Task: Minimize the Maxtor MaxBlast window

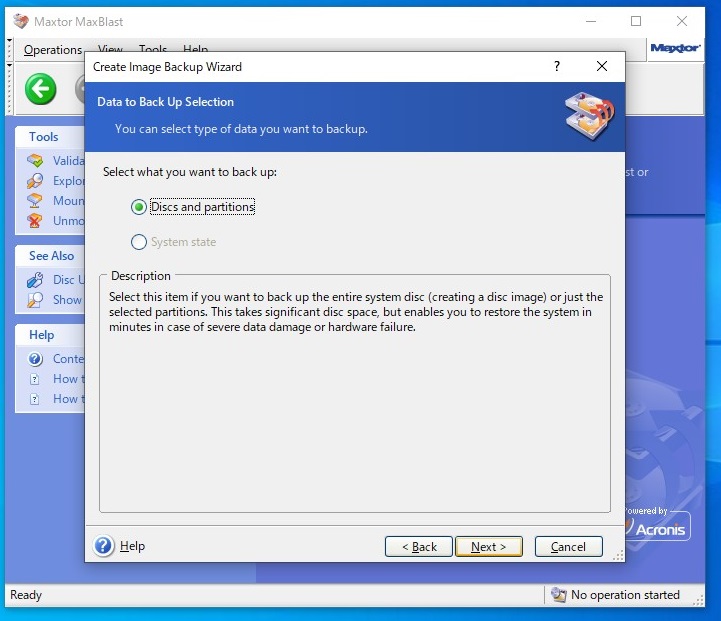Action: (x=591, y=21)
